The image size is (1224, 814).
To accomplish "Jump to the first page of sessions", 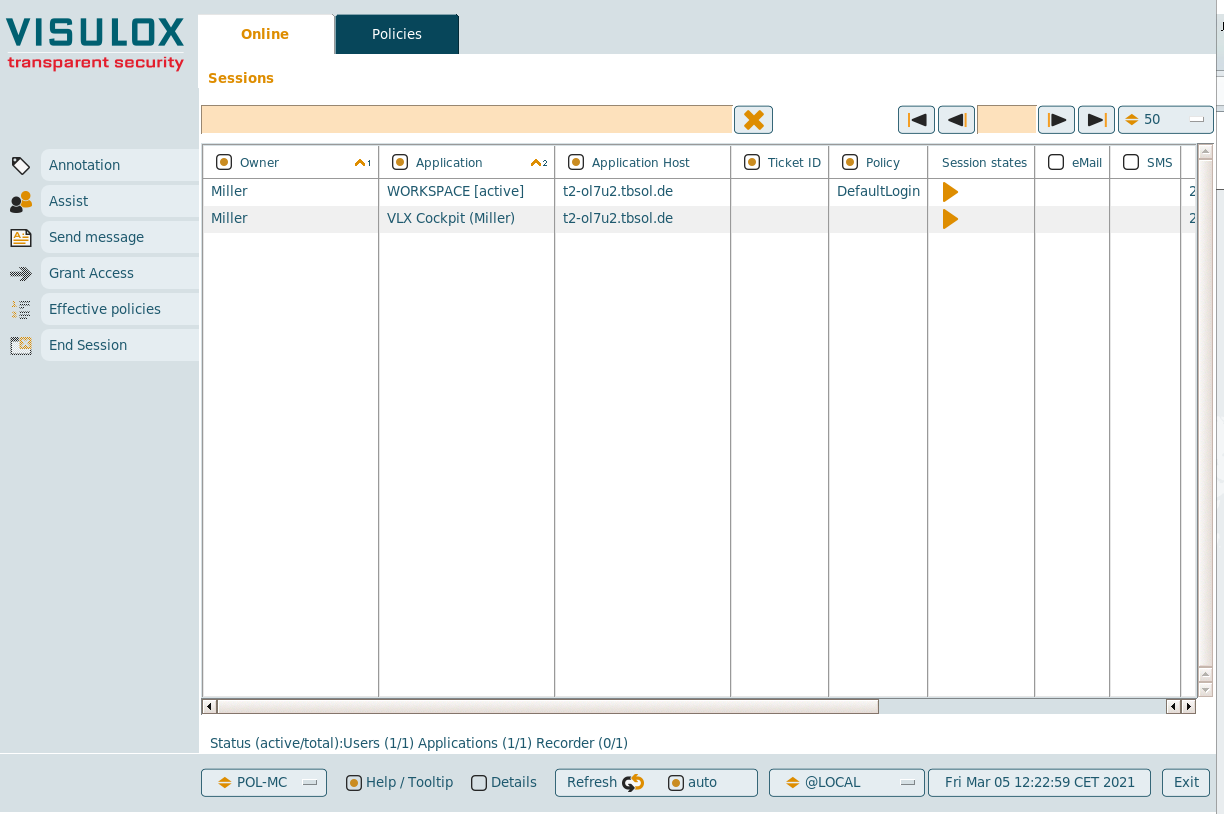I will click(916, 120).
